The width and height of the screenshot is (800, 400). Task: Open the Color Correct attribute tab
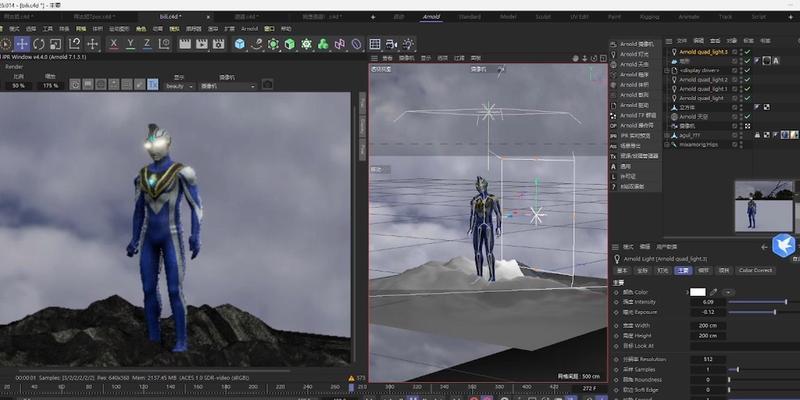[756, 270]
